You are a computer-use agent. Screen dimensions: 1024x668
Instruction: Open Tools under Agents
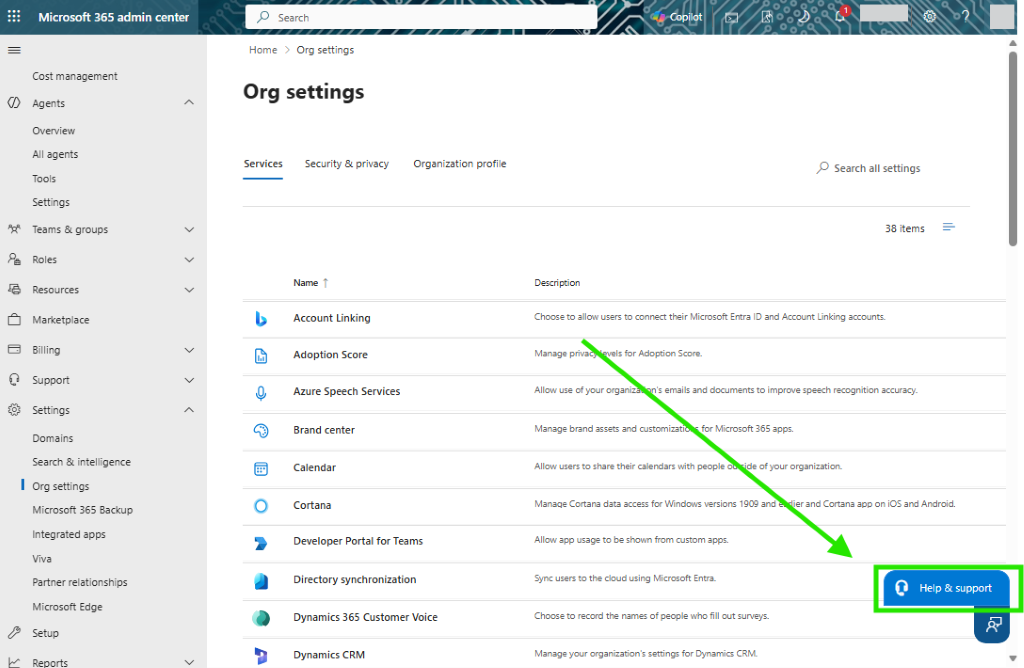point(44,178)
